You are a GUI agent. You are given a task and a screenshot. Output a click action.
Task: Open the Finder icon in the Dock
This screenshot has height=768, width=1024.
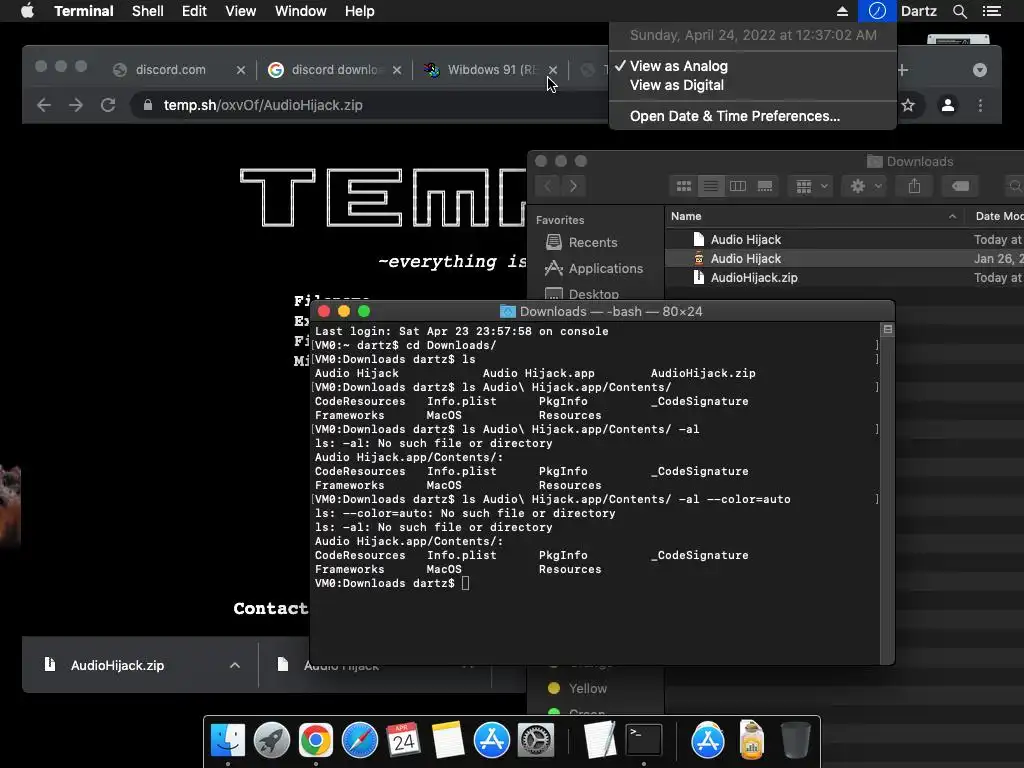[x=228, y=741]
